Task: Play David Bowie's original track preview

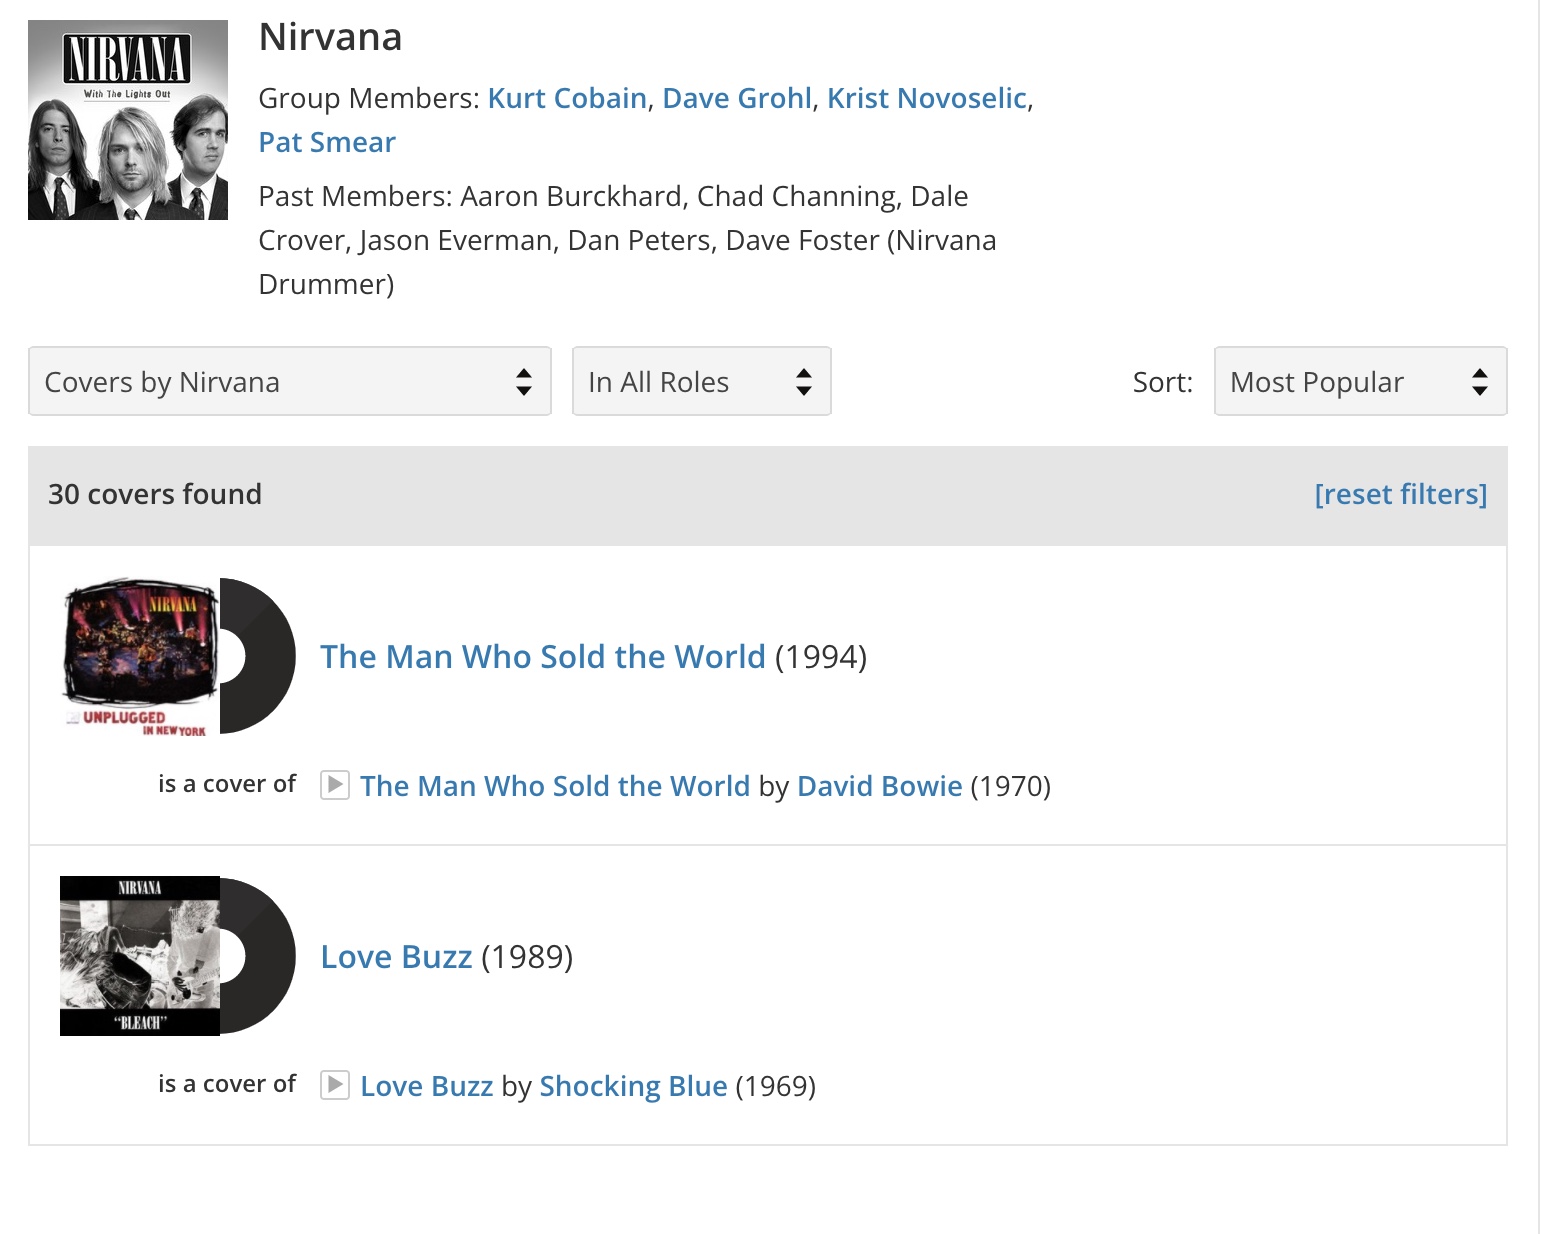Action: (334, 785)
